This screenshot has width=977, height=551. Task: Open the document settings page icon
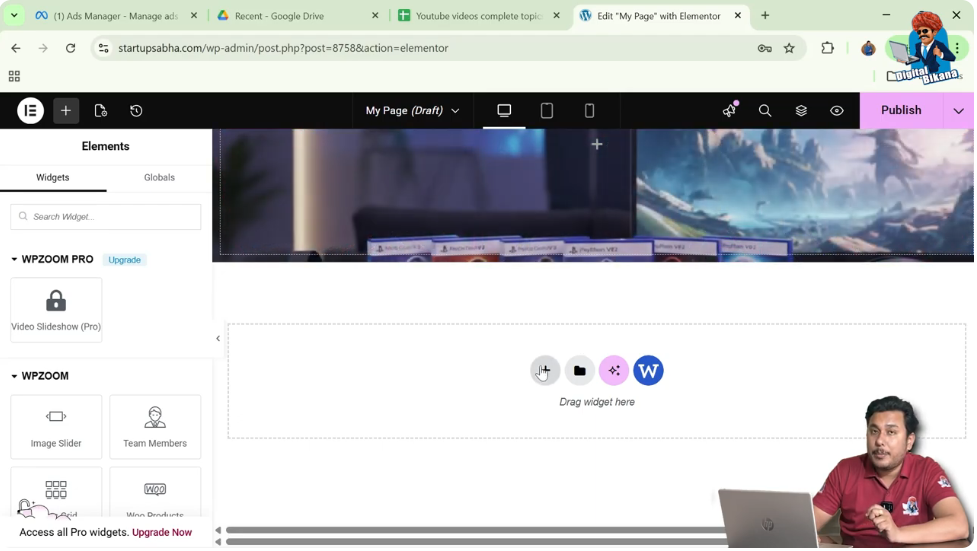(100, 111)
